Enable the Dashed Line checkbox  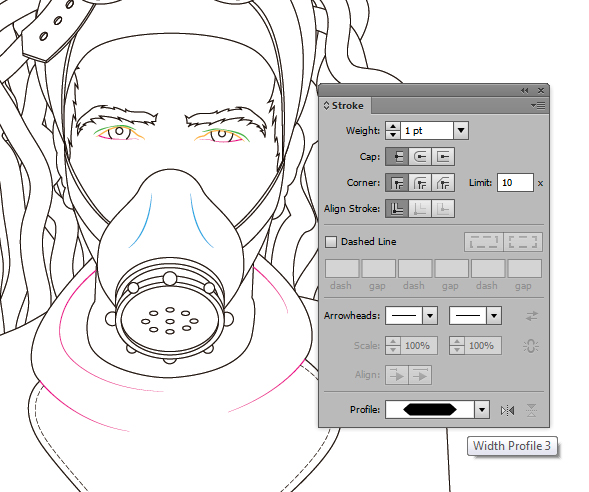pyautogui.click(x=331, y=242)
